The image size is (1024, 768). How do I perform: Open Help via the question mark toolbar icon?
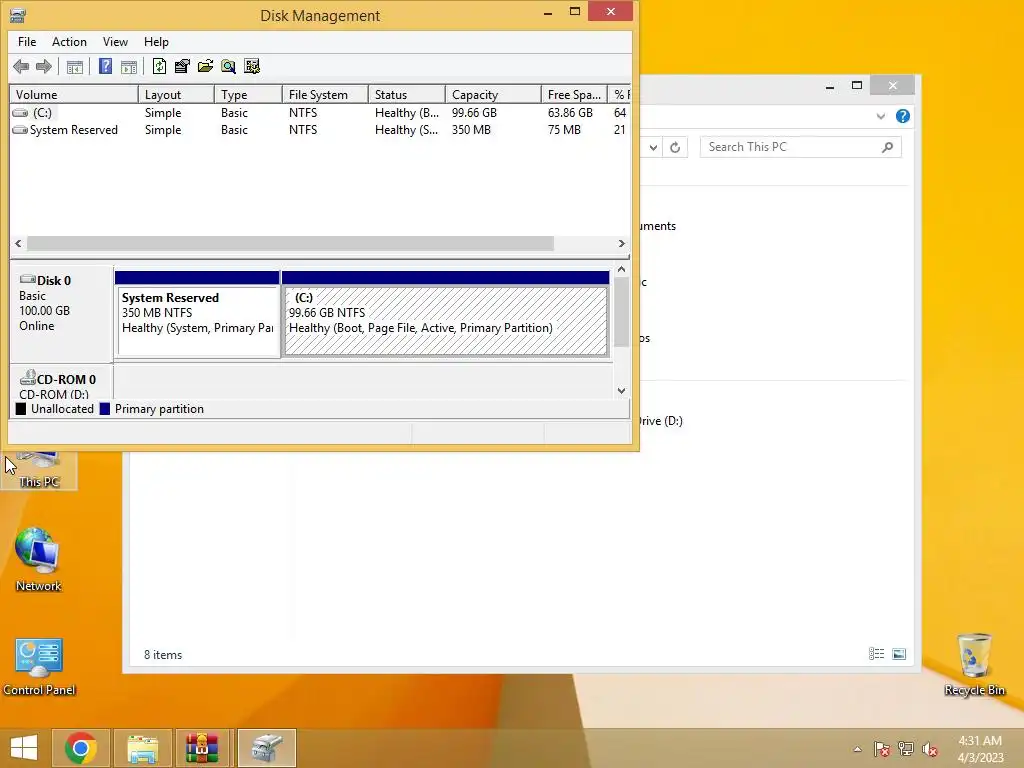coord(105,66)
